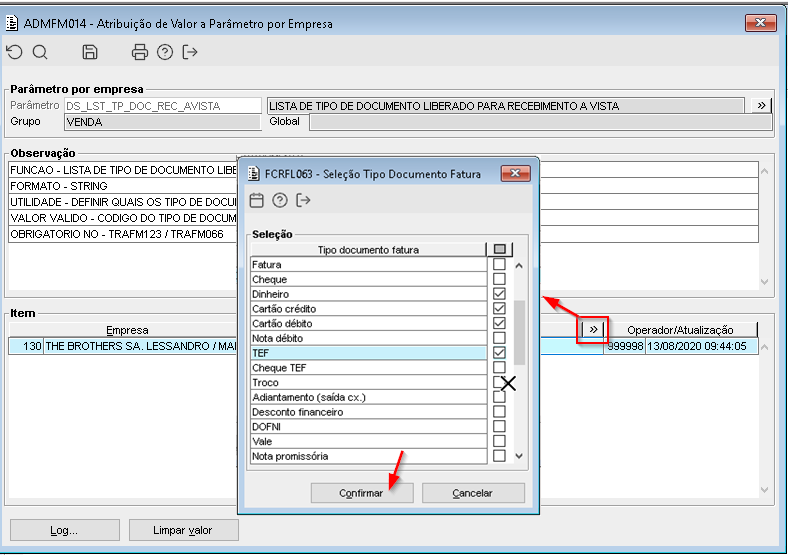This screenshot has width=788, height=555.
Task: Check the Desconto financeiro checkbox
Action: tap(499, 412)
